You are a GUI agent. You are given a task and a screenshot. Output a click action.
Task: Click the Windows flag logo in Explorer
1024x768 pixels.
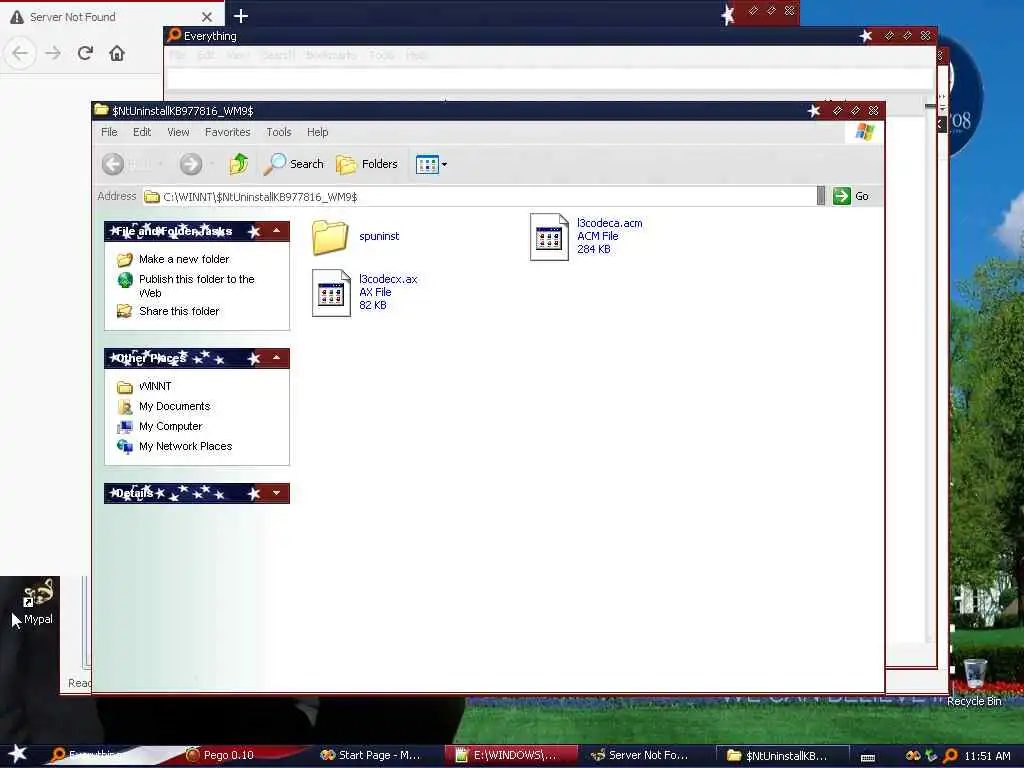point(865,133)
